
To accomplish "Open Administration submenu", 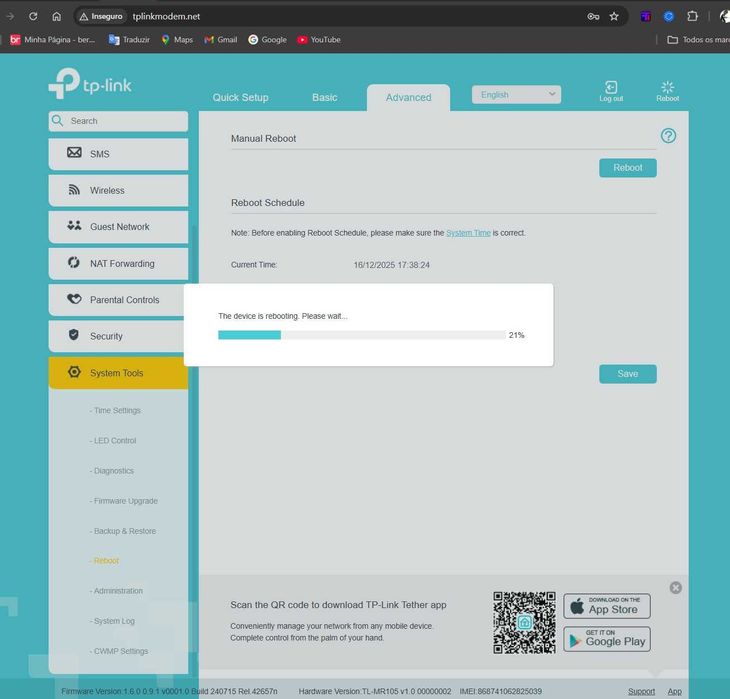I will point(116,591).
